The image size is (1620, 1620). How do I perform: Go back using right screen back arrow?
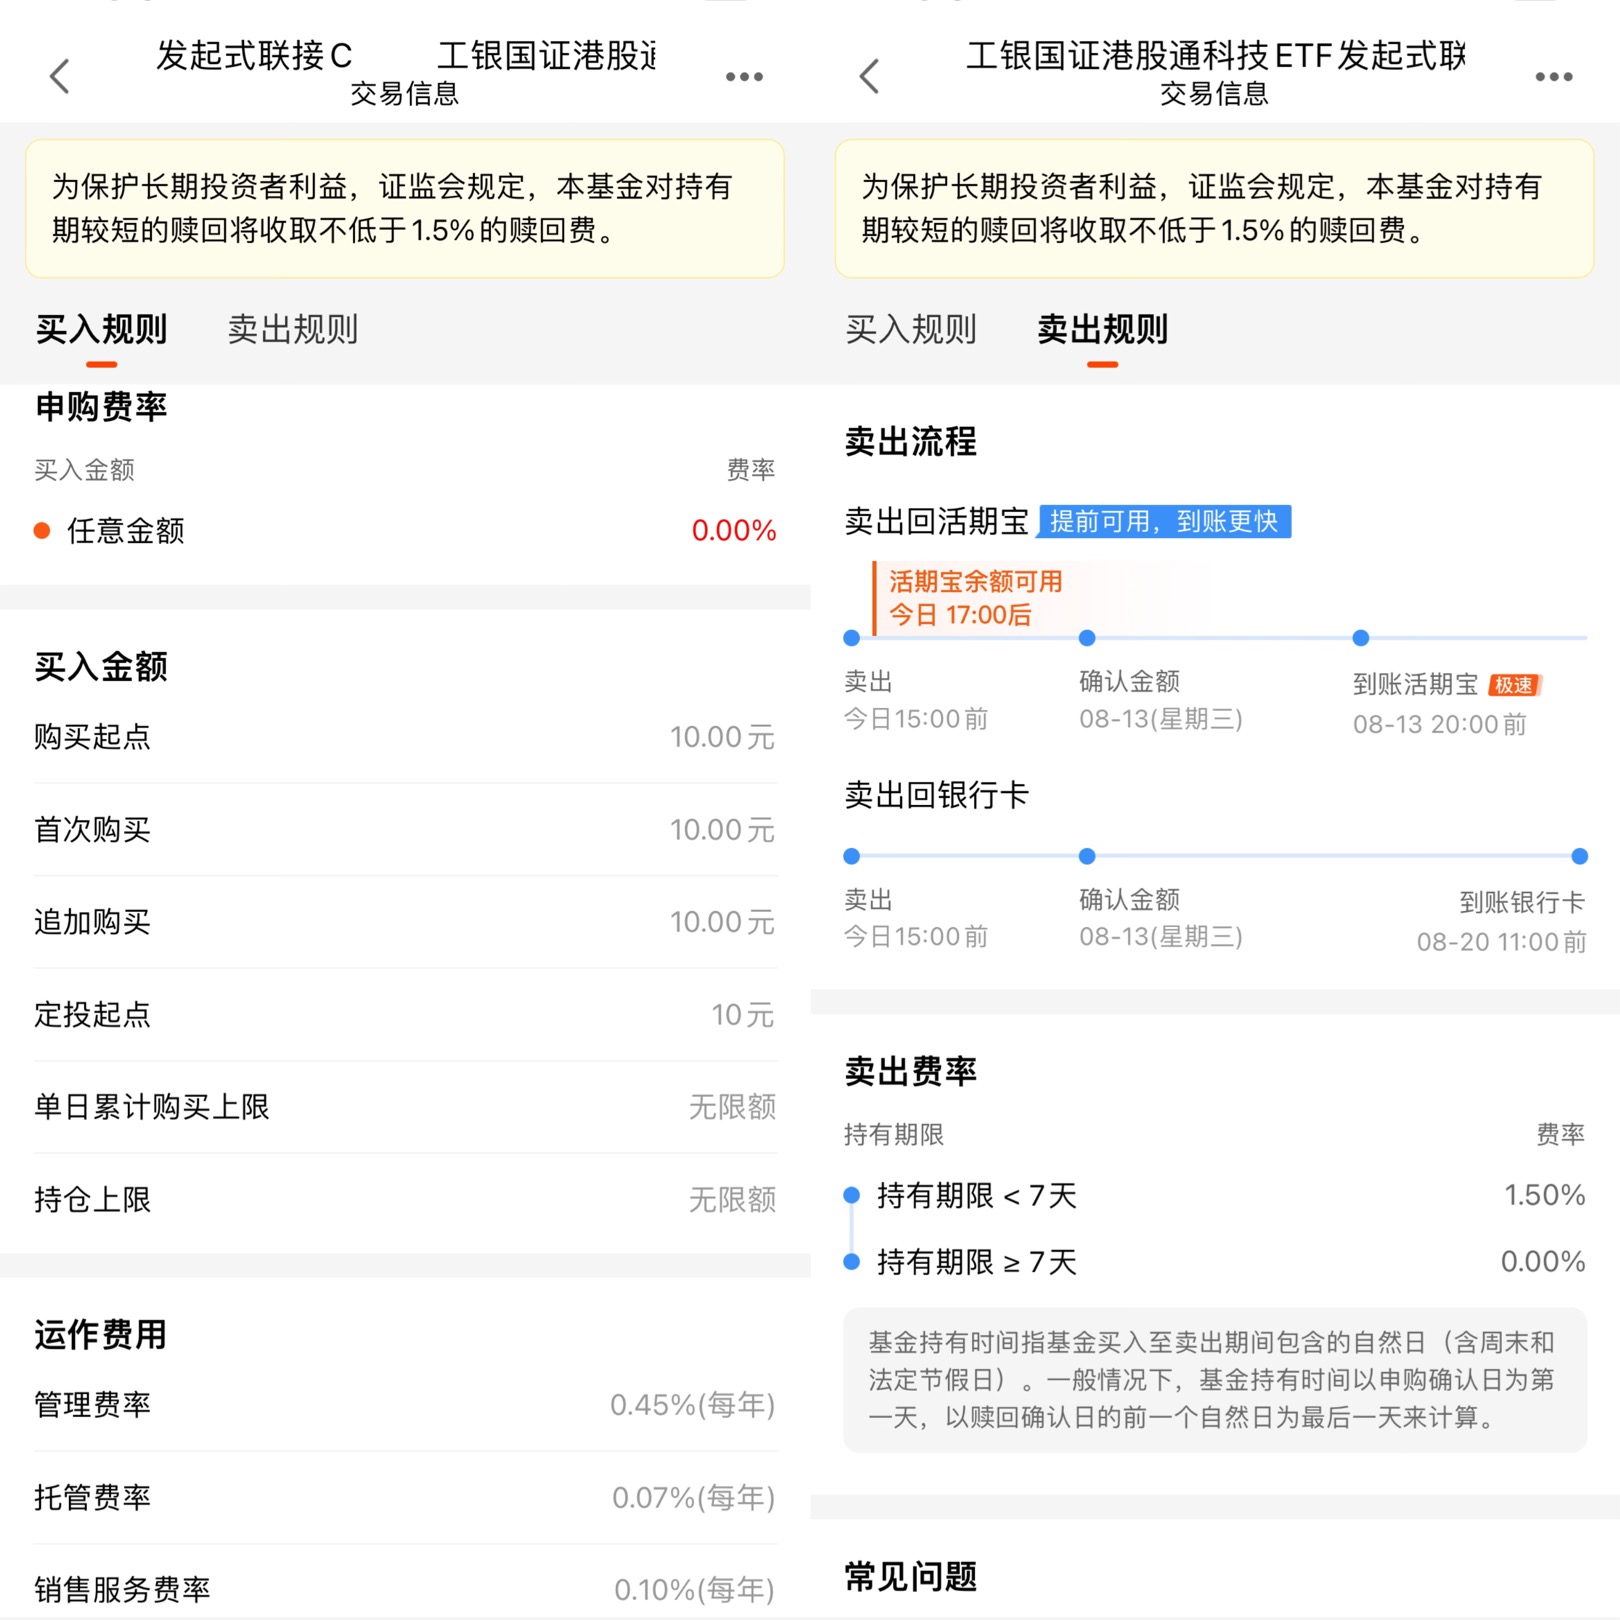pos(870,76)
